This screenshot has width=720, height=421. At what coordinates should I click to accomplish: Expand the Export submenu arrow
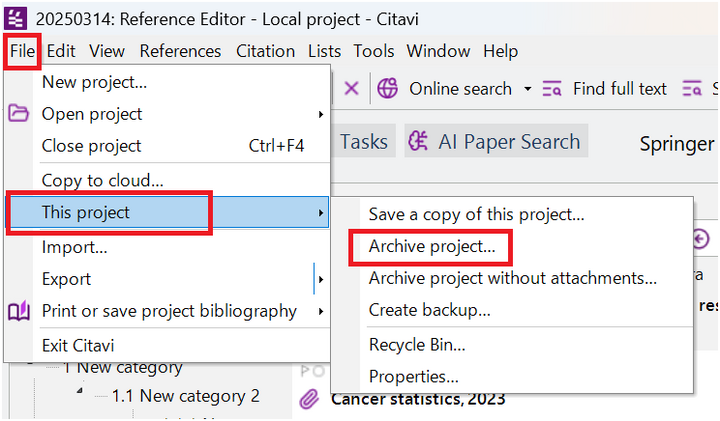tap(321, 279)
